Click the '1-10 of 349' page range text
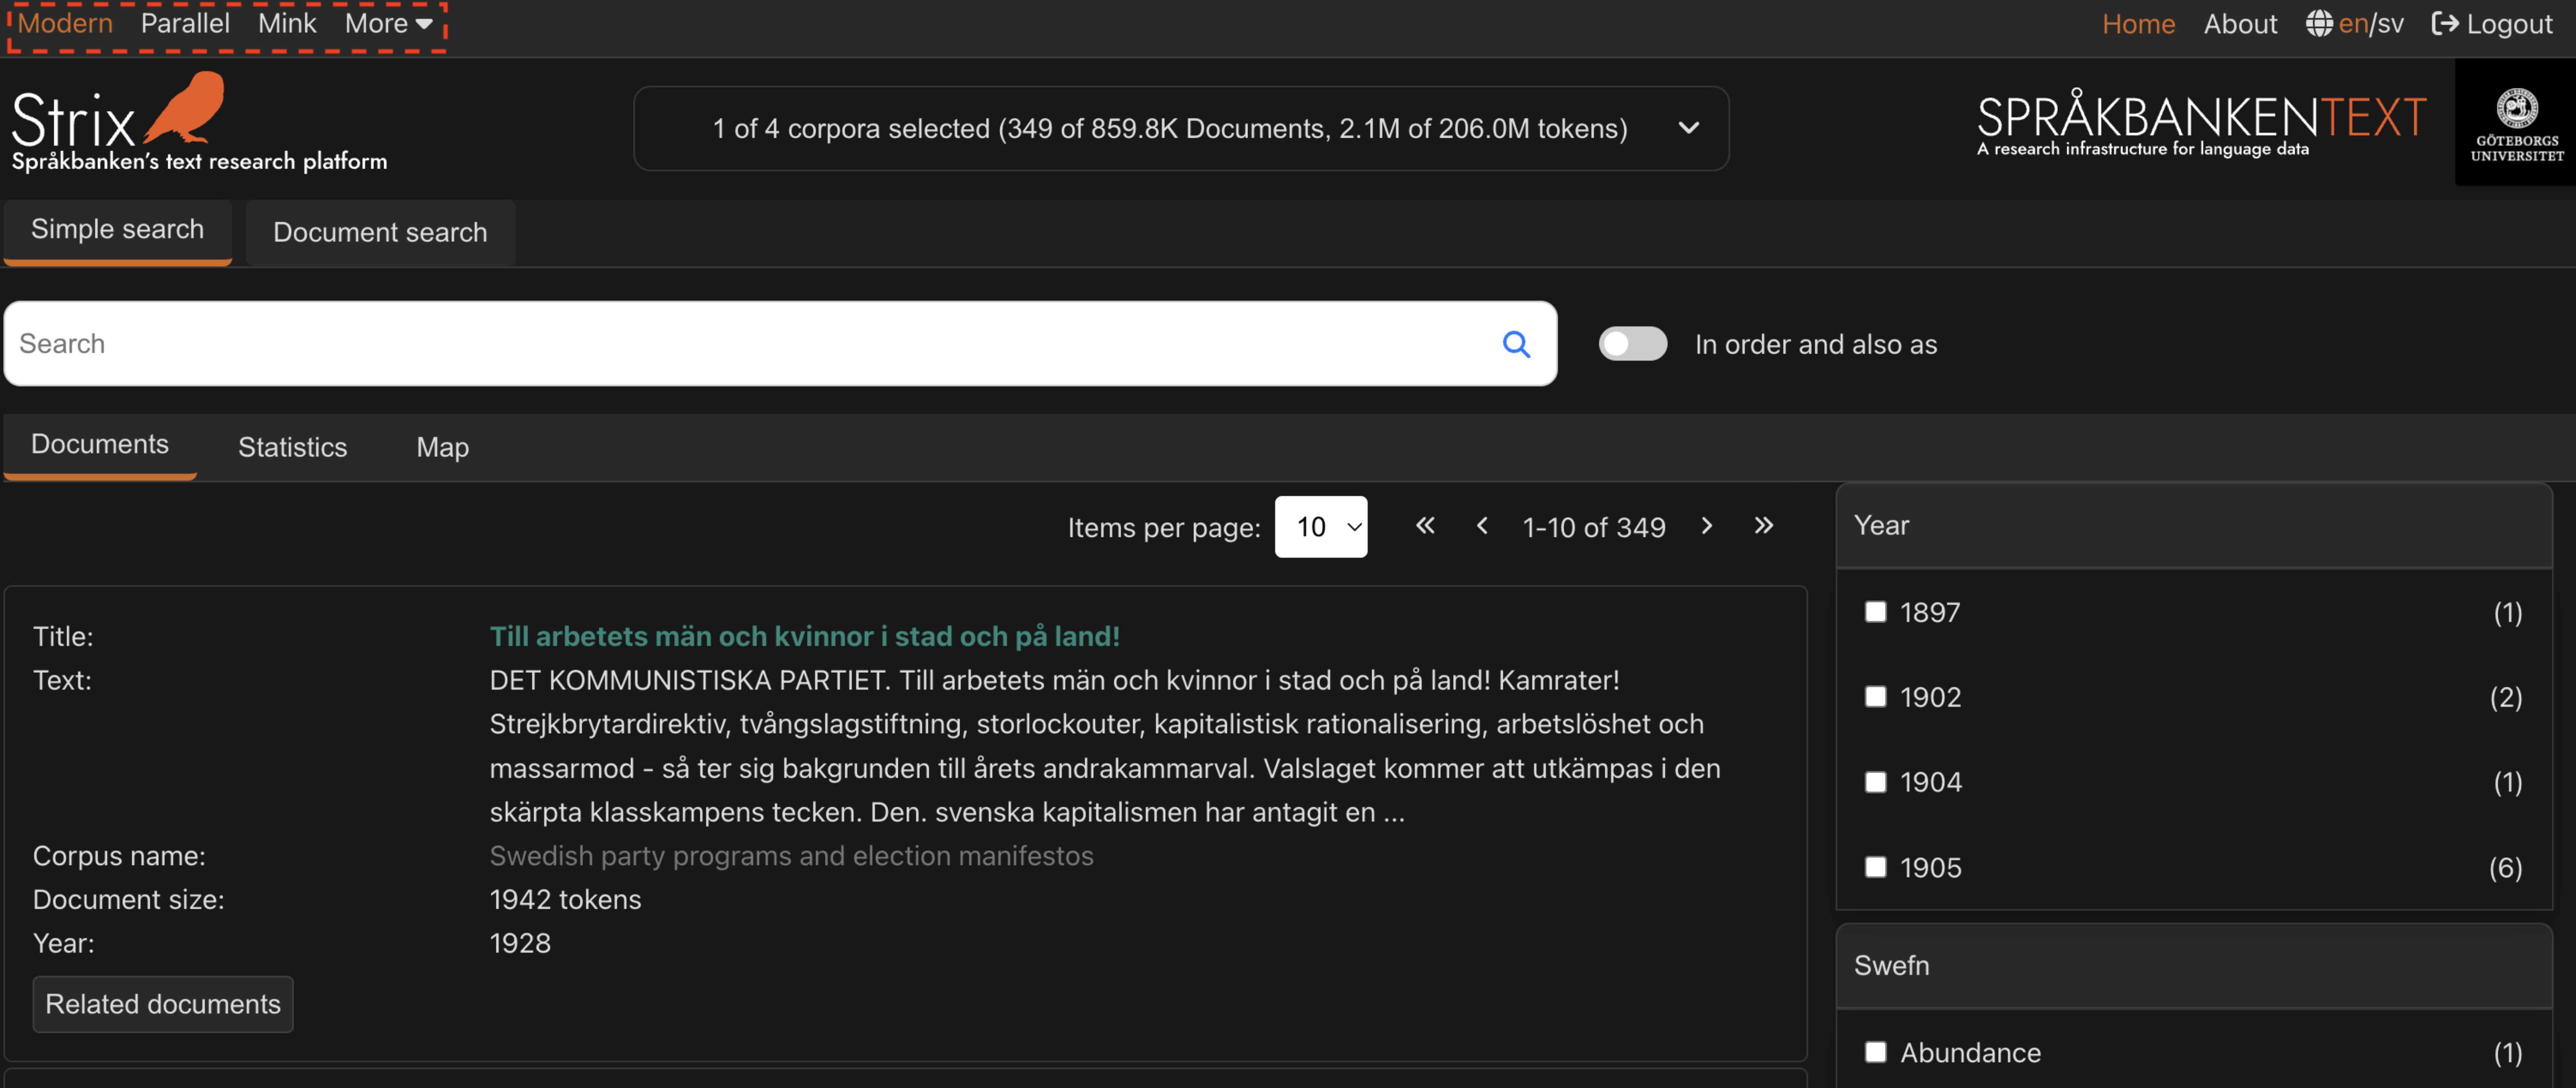2576x1088 pixels. click(1593, 527)
